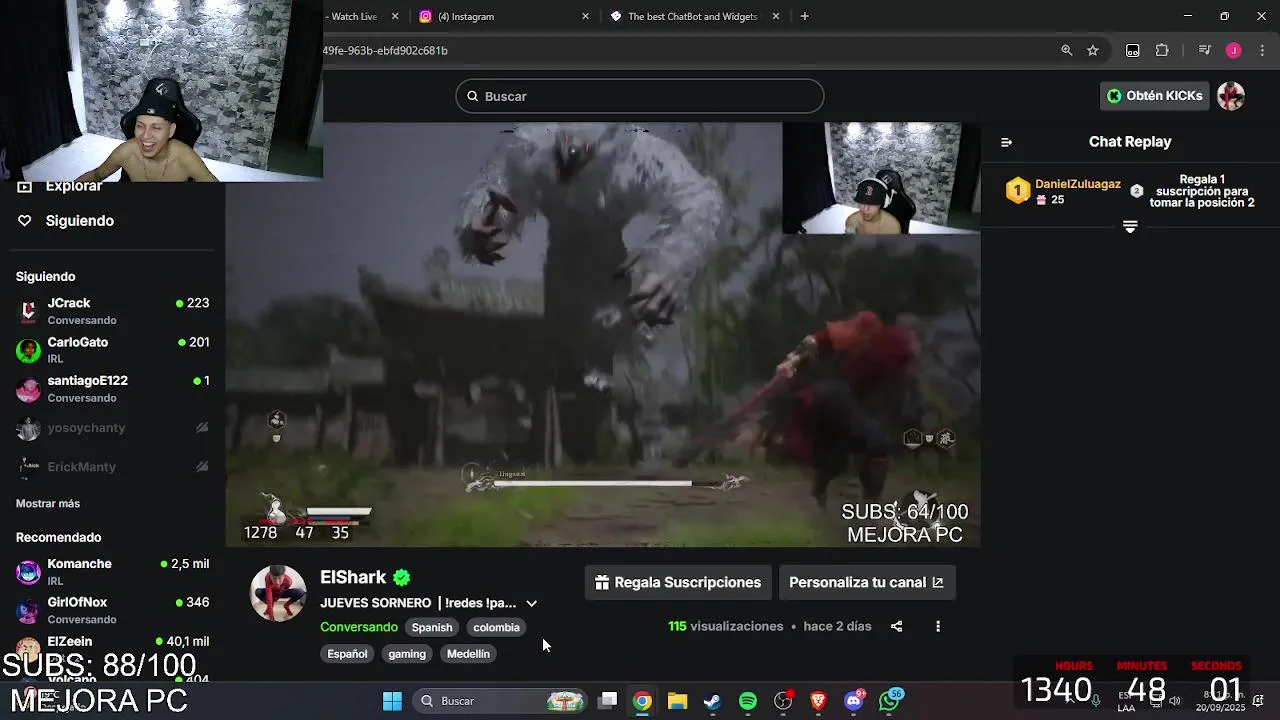Screen dimensions: 1280x720
Task: Click the Chat Replay heading
Action: pyautogui.click(x=1130, y=142)
